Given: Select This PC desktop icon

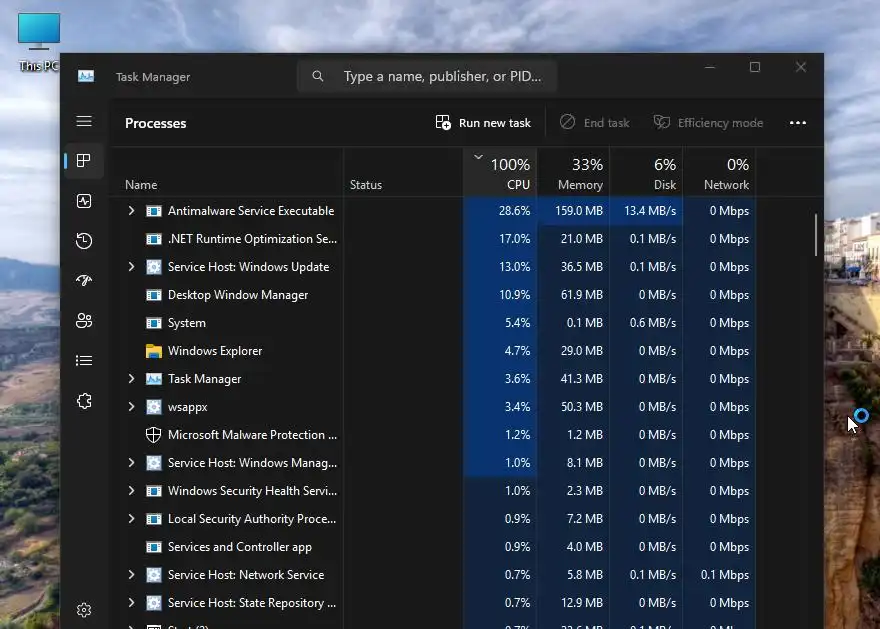Looking at the screenshot, I should pyautogui.click(x=39, y=42).
